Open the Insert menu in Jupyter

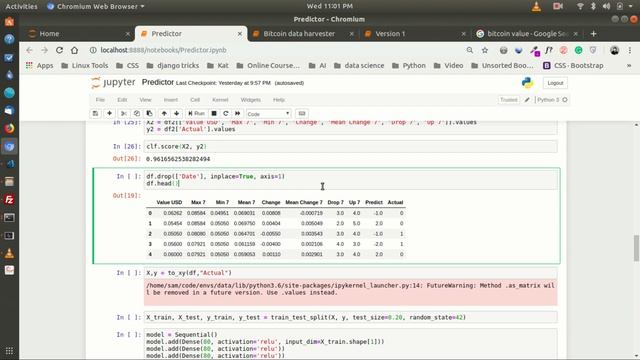[171, 100]
